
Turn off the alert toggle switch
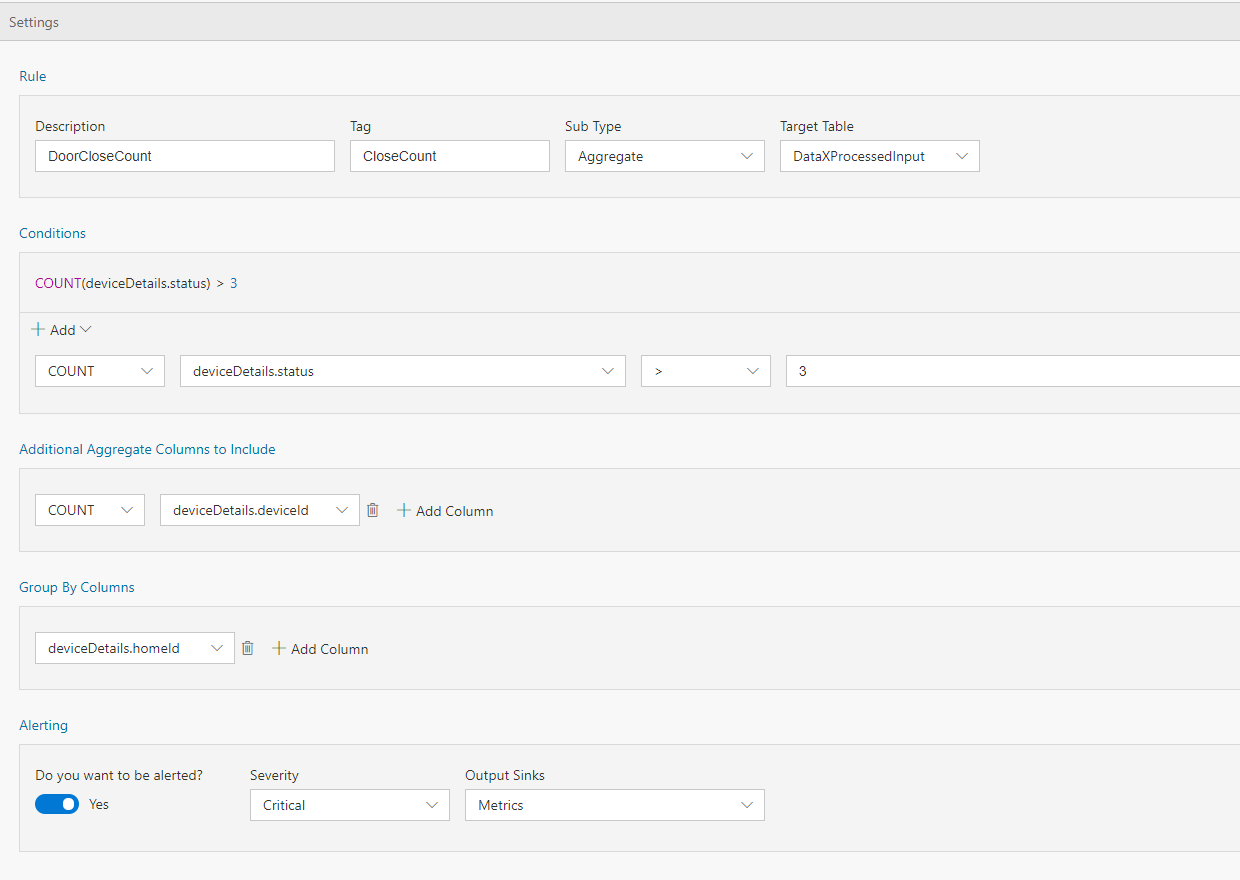pyautogui.click(x=57, y=804)
